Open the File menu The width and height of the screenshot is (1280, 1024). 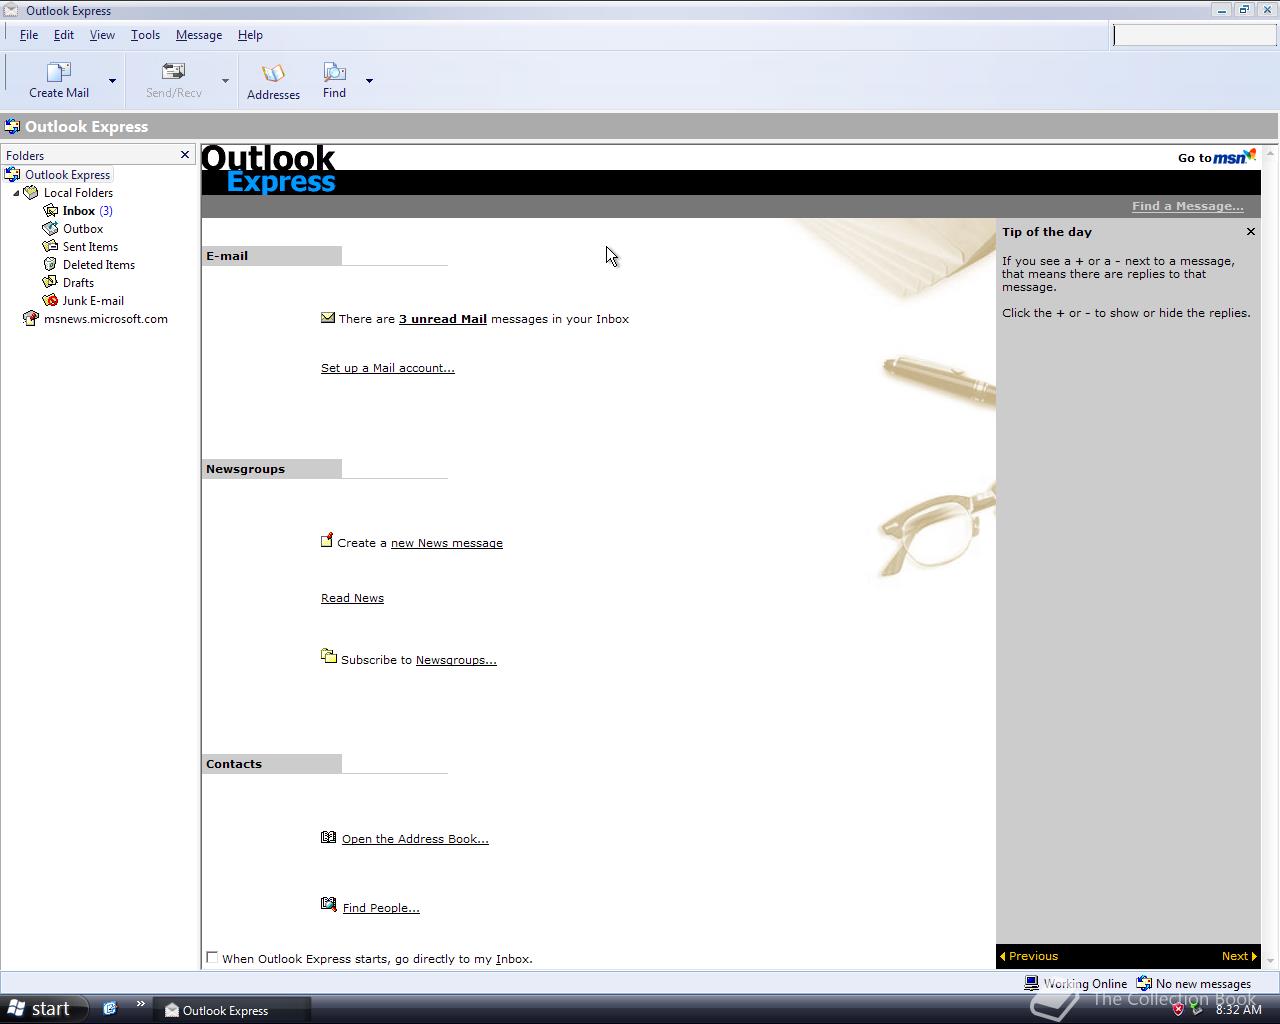(x=29, y=35)
